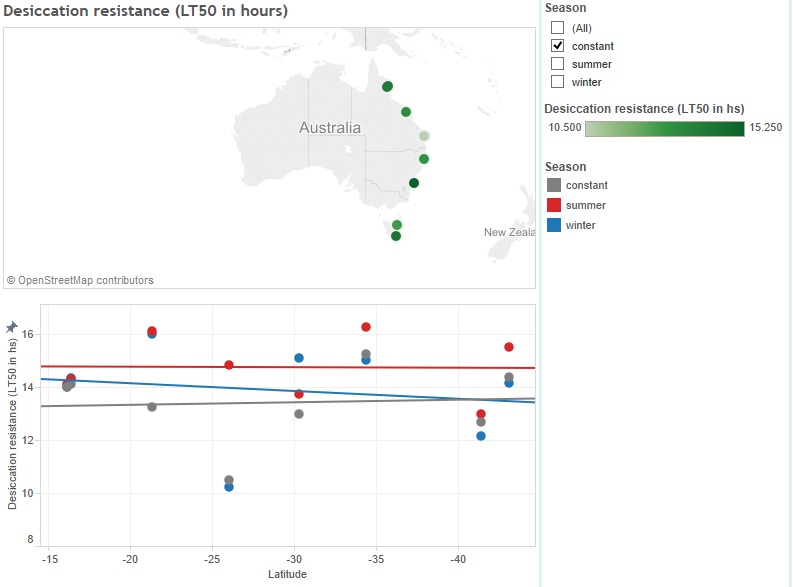The width and height of the screenshot is (793, 587).
Task: Click the highest red point in scatter plot
Action: 366,327
